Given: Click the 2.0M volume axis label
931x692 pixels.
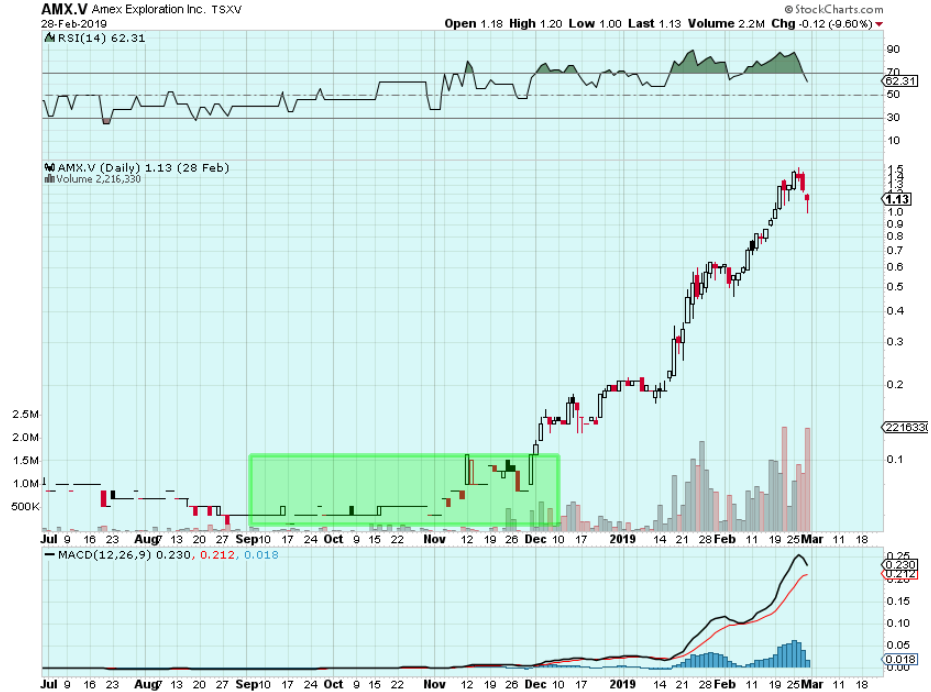Looking at the screenshot, I should click(26, 437).
